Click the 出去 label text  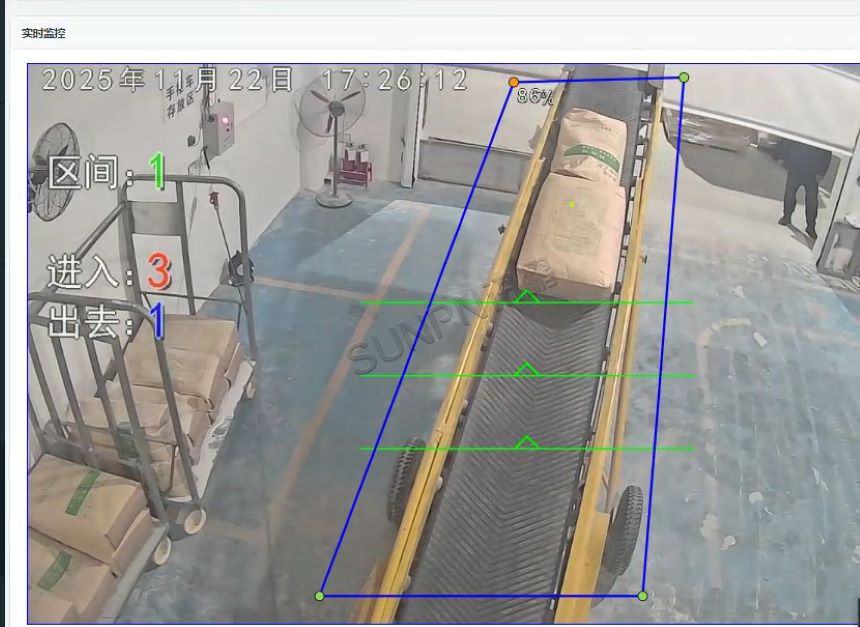pos(90,322)
